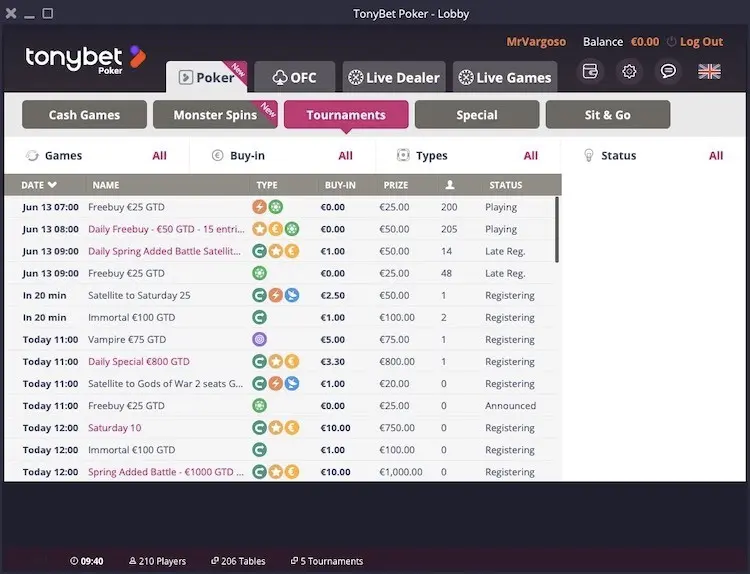Select the Tournaments section

click(x=346, y=115)
